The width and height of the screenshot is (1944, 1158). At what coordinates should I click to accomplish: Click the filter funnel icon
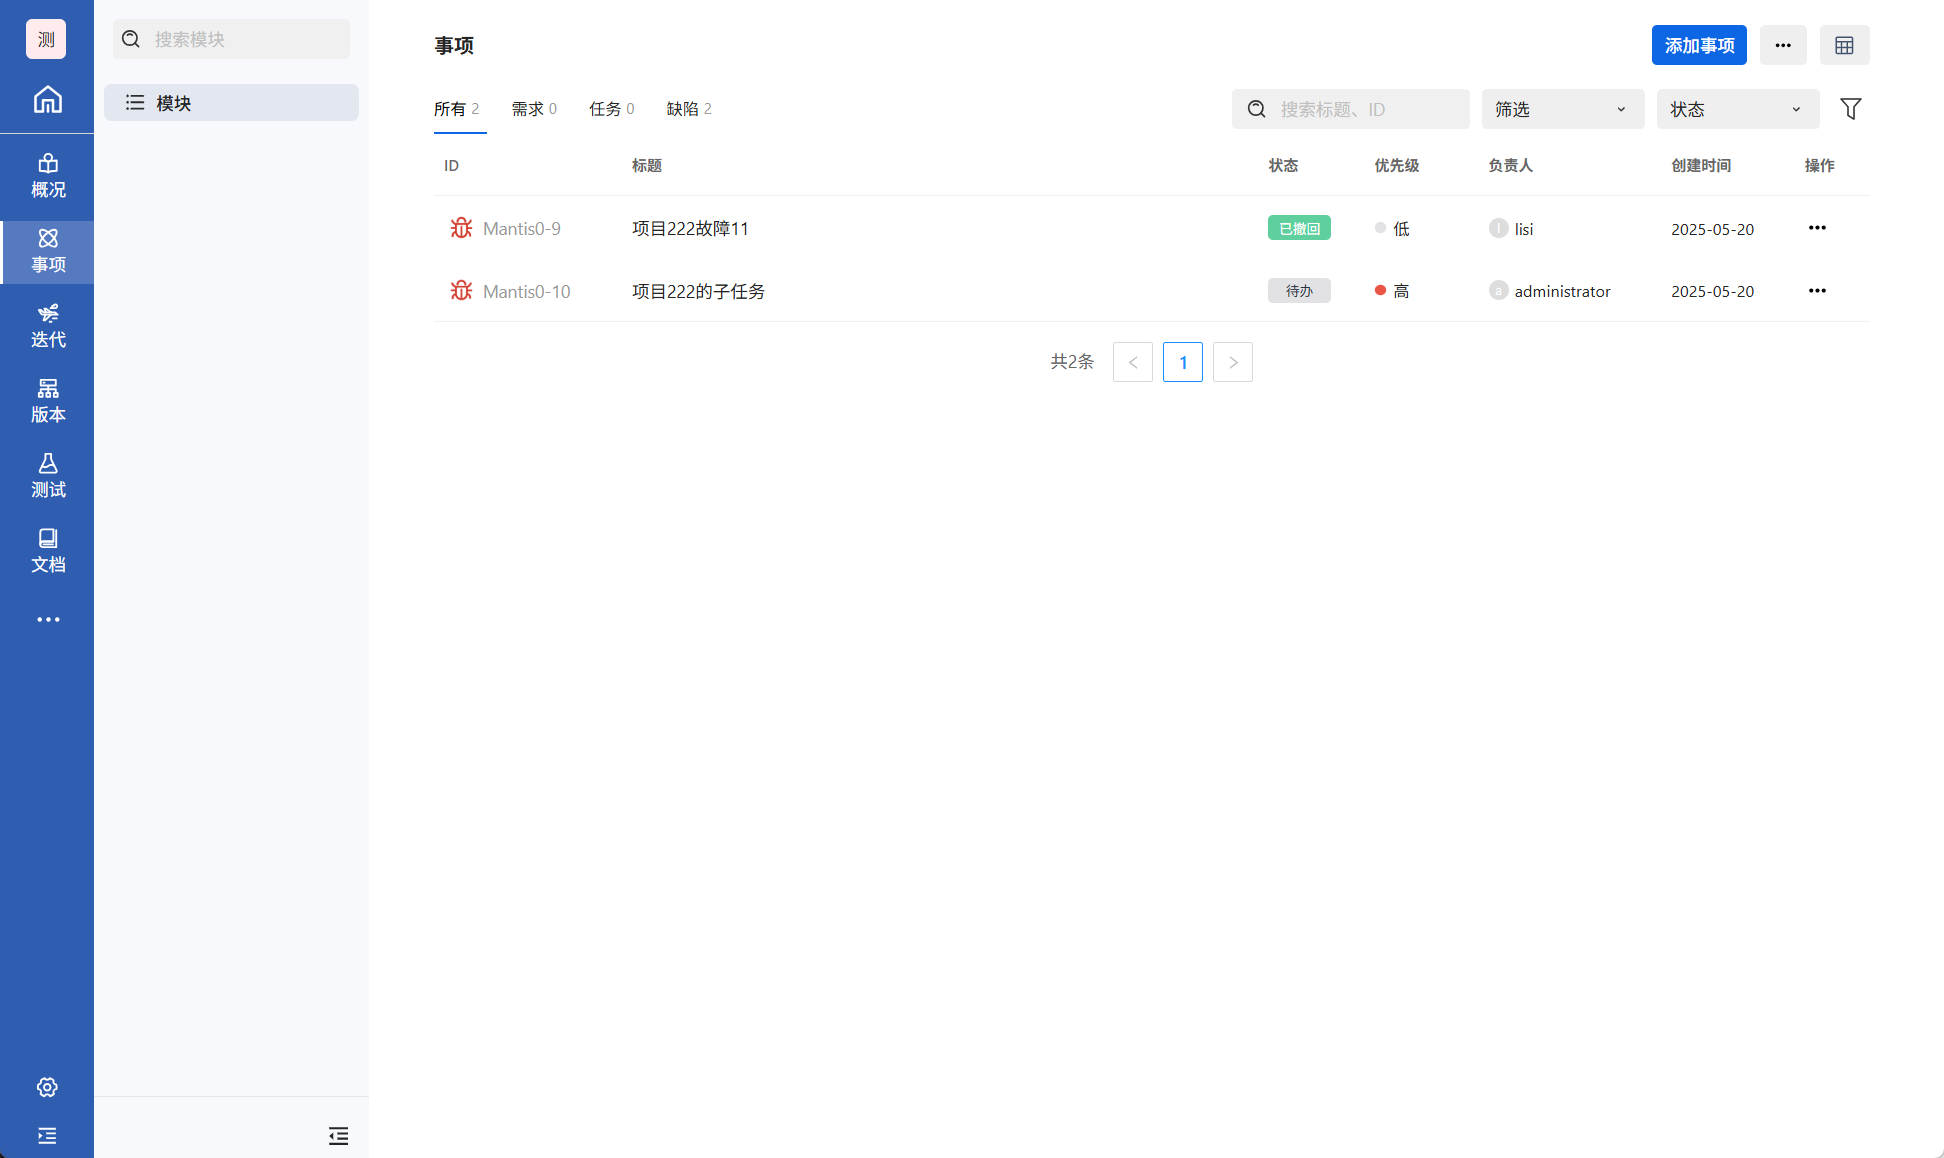point(1850,109)
